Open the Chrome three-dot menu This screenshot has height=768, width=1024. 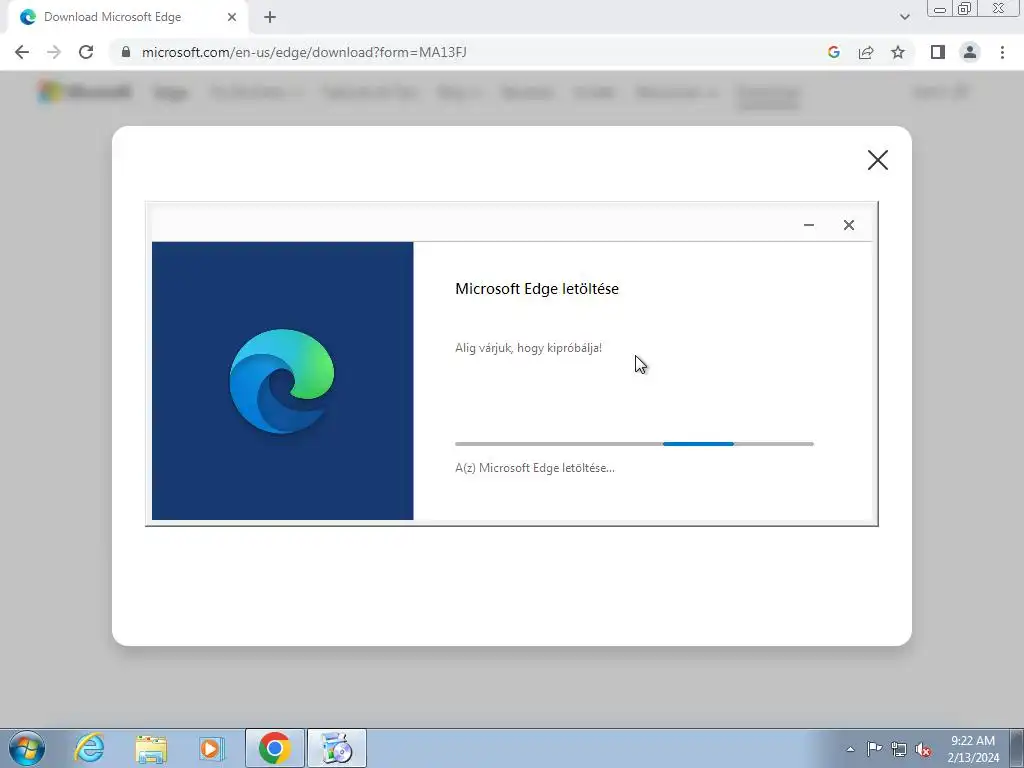(x=1002, y=52)
